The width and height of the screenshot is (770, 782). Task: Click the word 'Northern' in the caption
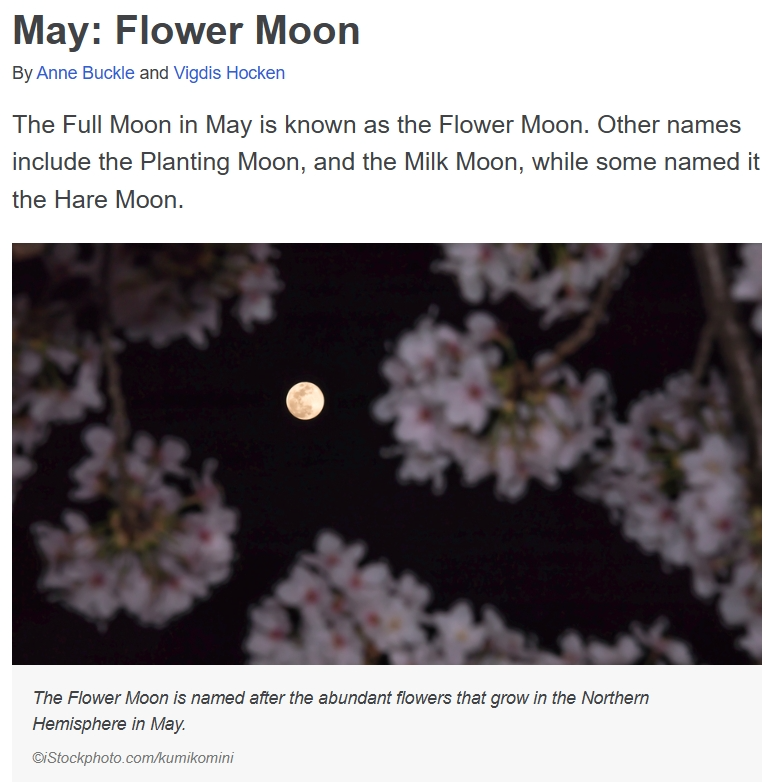[615, 697]
